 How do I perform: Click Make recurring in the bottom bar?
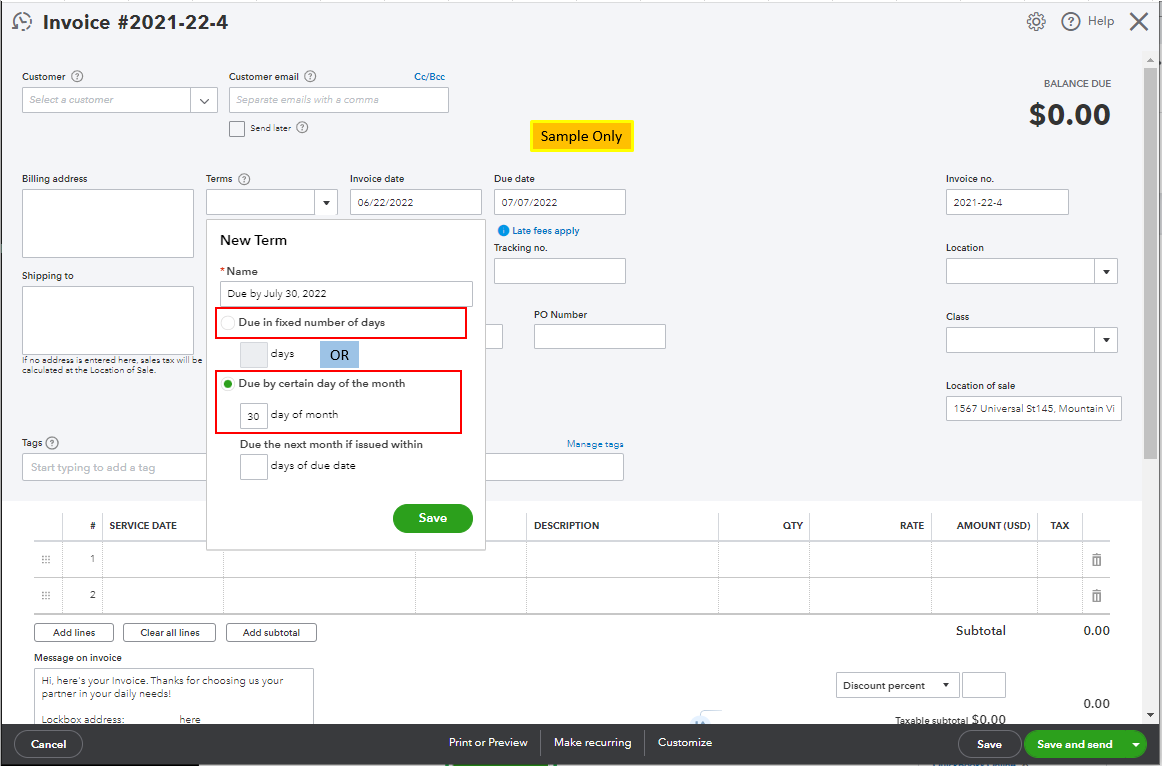tap(592, 743)
